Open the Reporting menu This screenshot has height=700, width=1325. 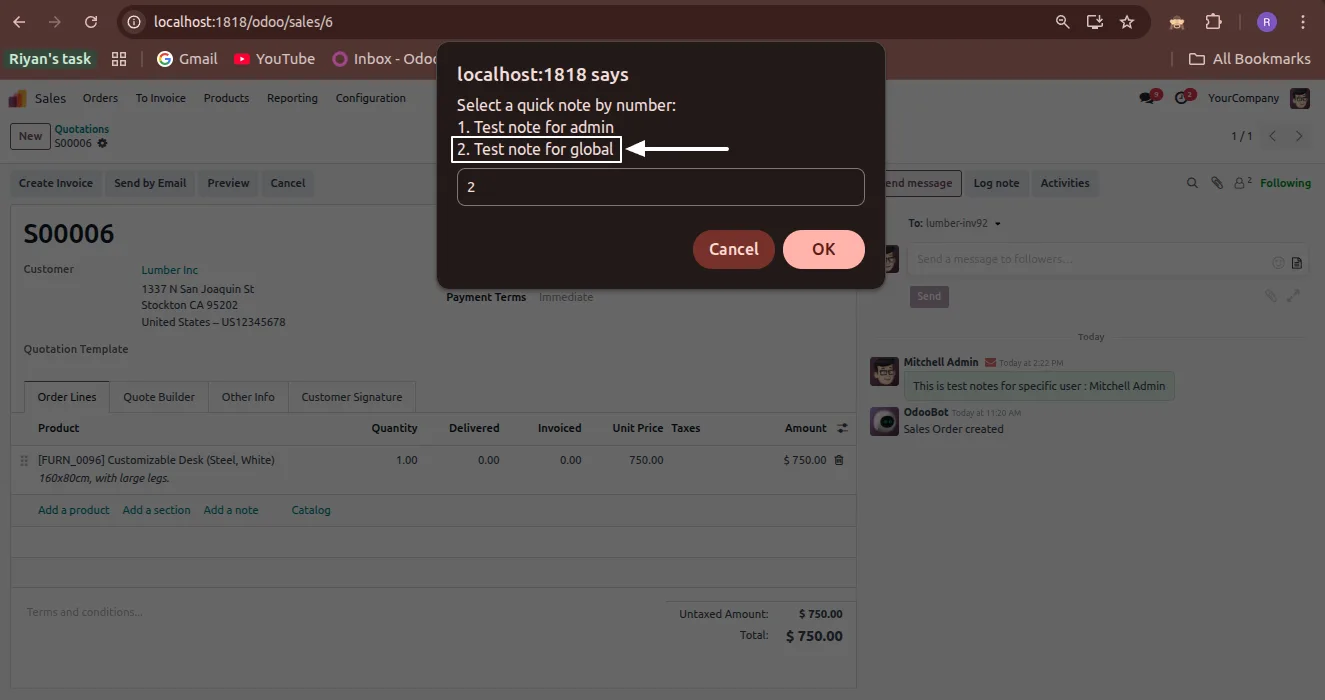point(292,98)
